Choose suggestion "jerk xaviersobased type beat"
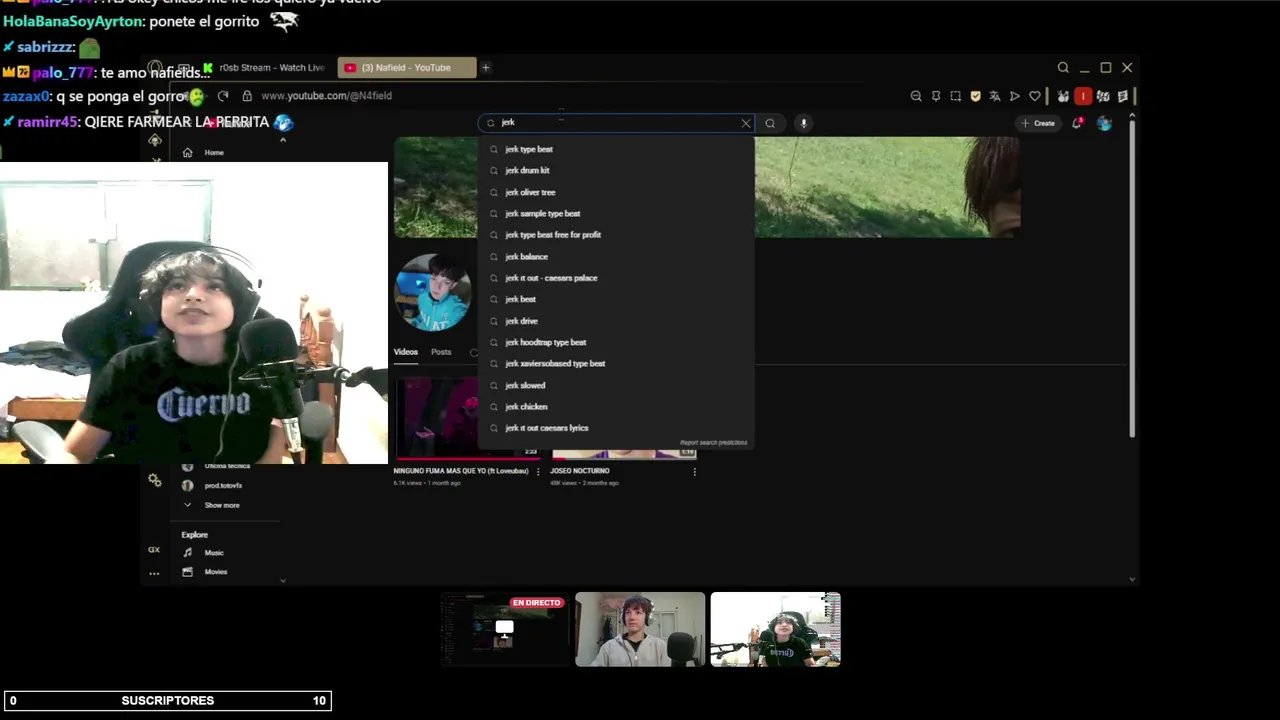Screen dimensions: 1280x720 [x=616, y=364]
